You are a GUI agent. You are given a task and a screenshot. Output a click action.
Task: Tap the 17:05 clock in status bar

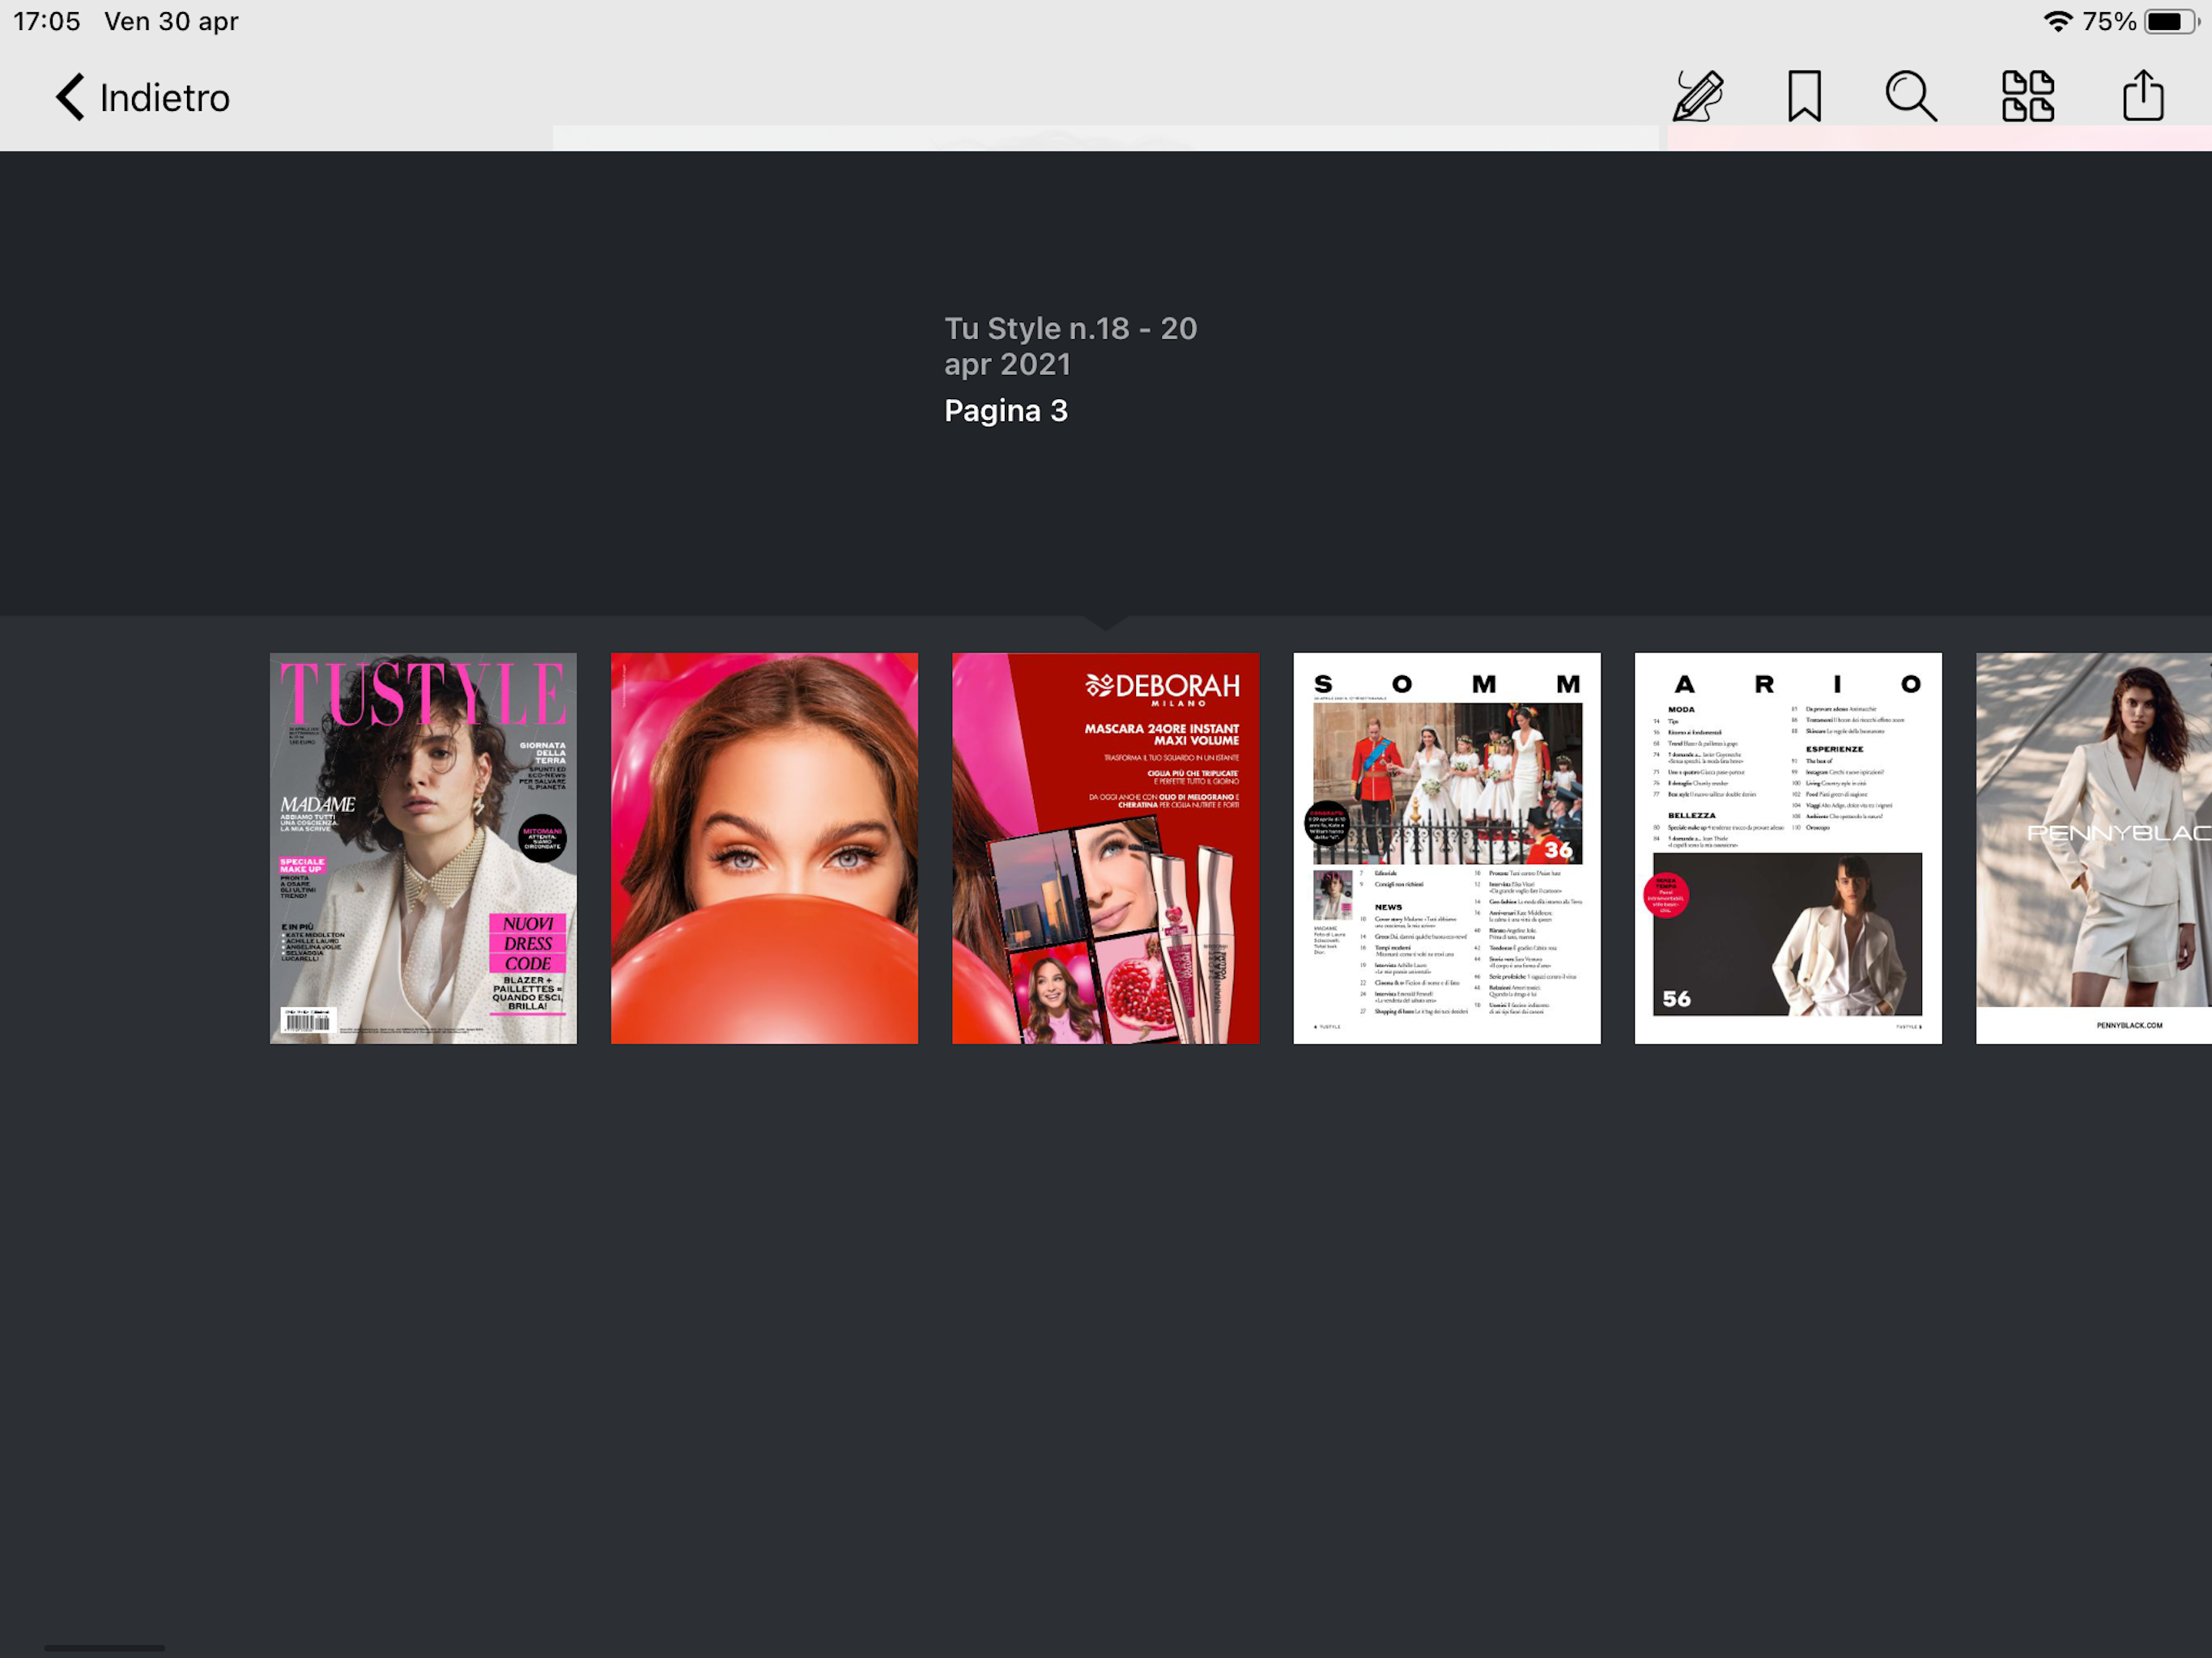coord(46,21)
